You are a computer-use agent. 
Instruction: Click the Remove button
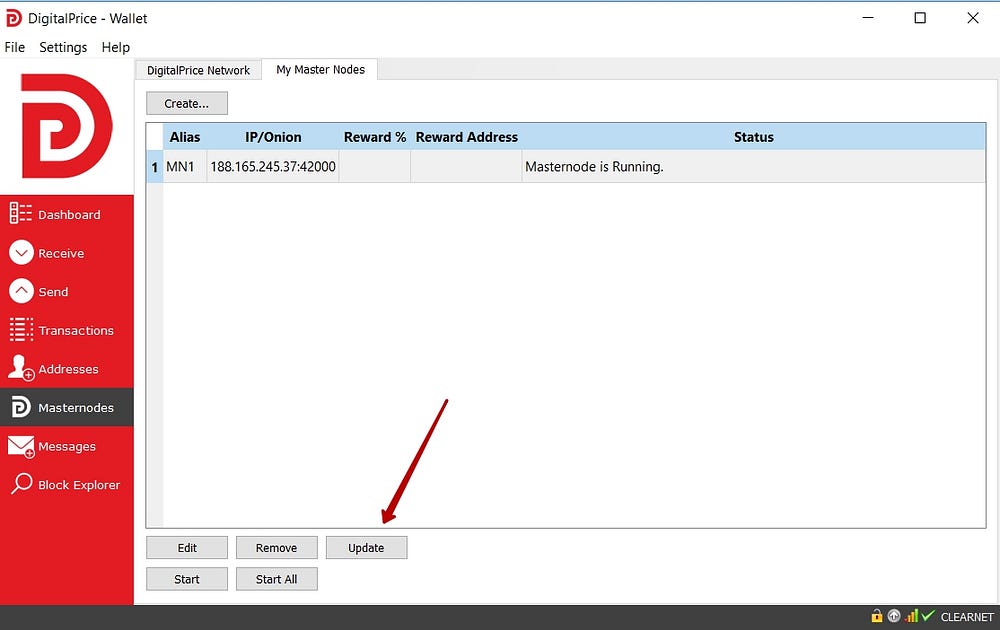coord(277,548)
